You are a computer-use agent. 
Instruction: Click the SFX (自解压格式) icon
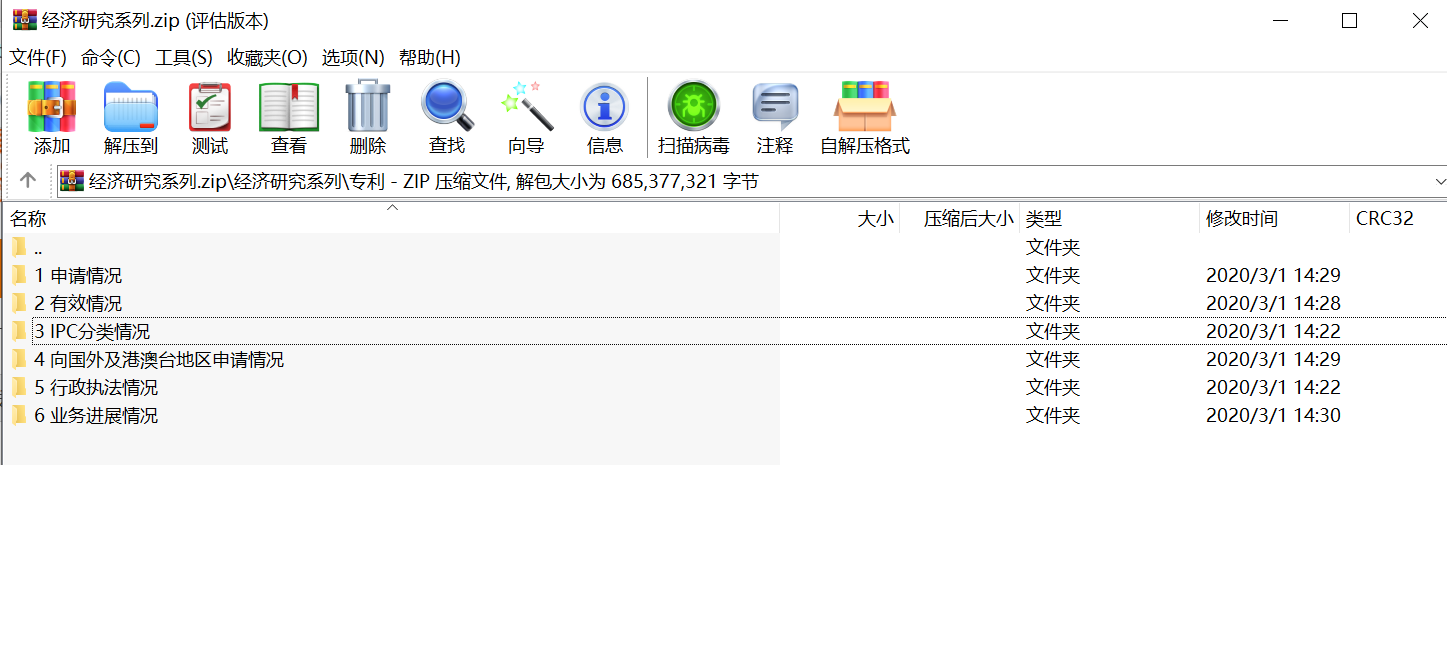(865, 106)
